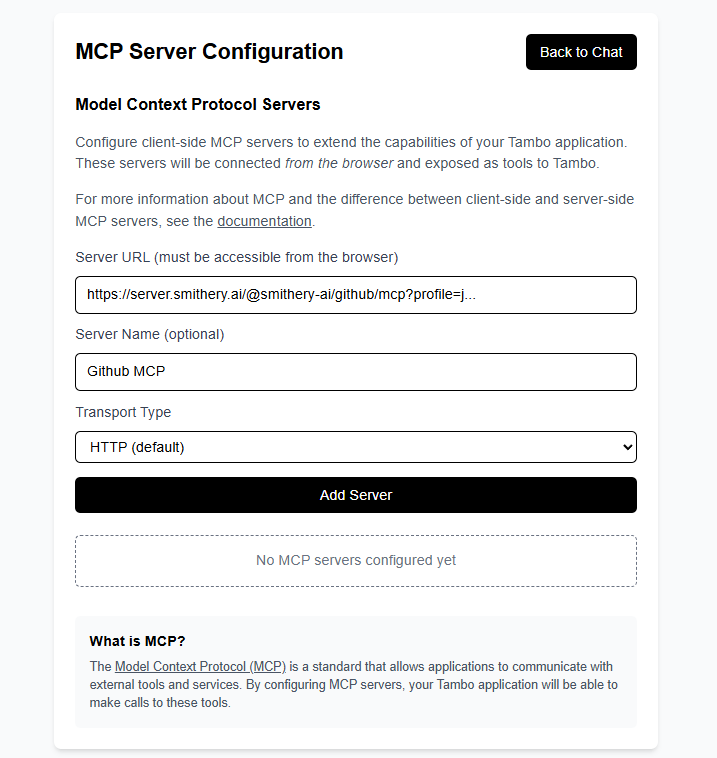Click the Add Server button
717x758 pixels.
pos(355,495)
